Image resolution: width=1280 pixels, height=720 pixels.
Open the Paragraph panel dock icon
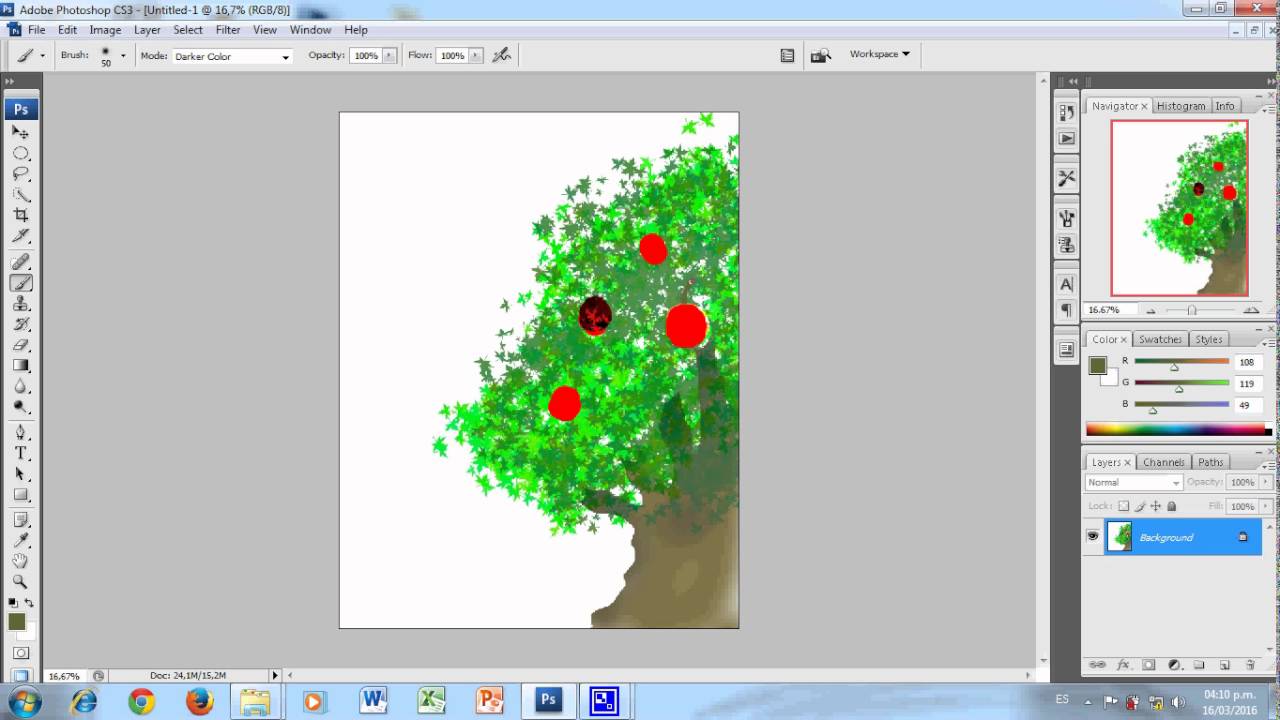(1067, 310)
